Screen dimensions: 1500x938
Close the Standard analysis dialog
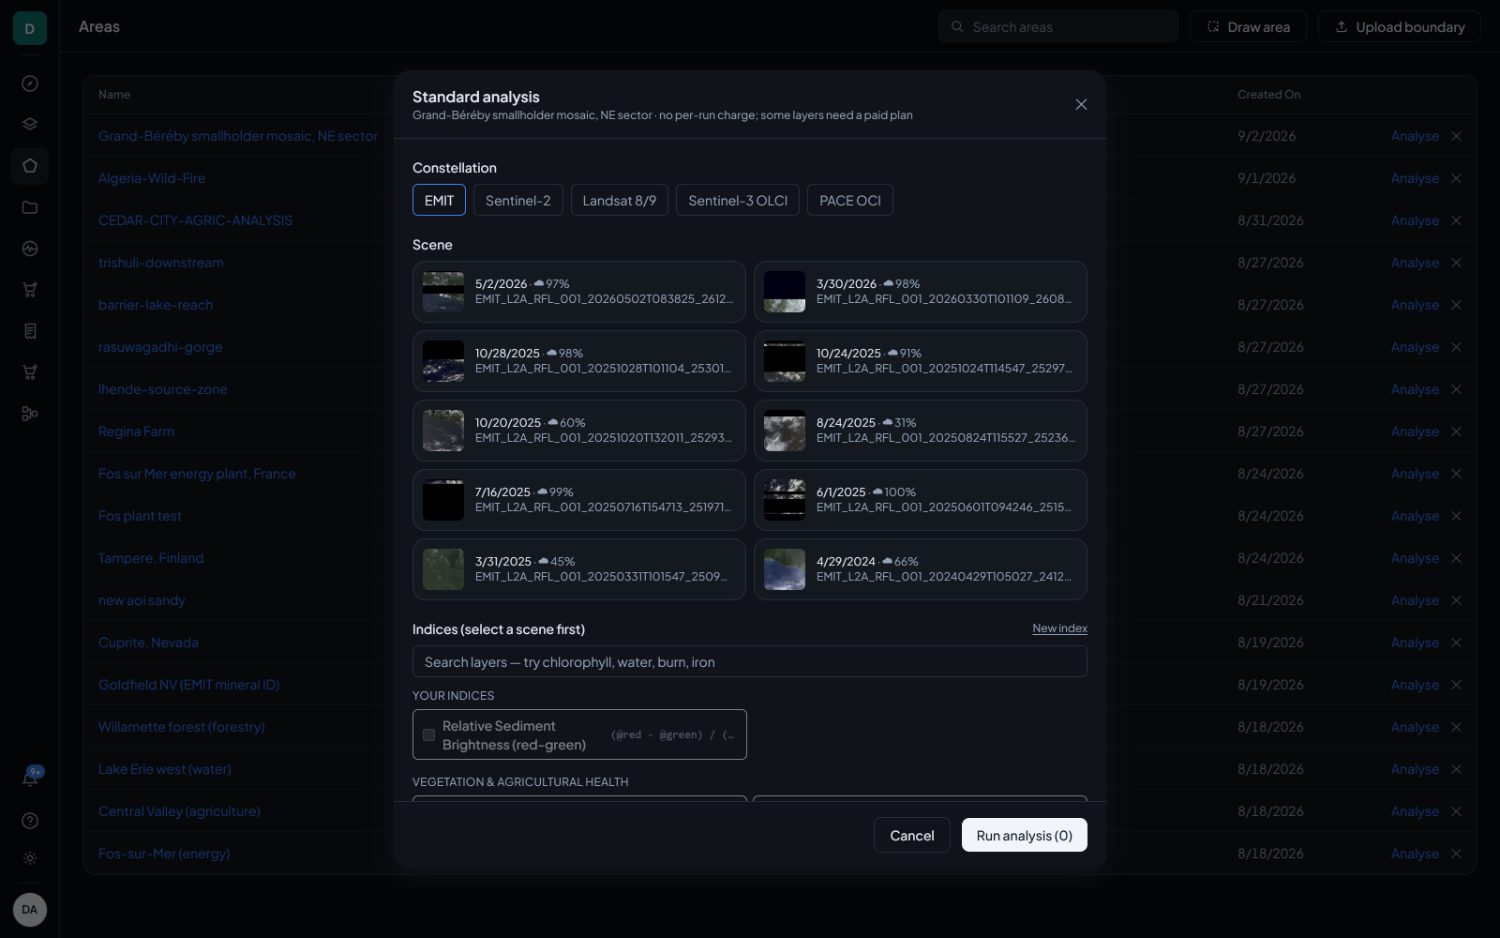[x=1081, y=105]
